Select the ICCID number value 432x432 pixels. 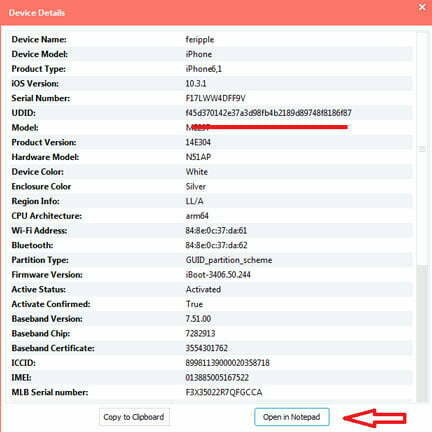227,363
